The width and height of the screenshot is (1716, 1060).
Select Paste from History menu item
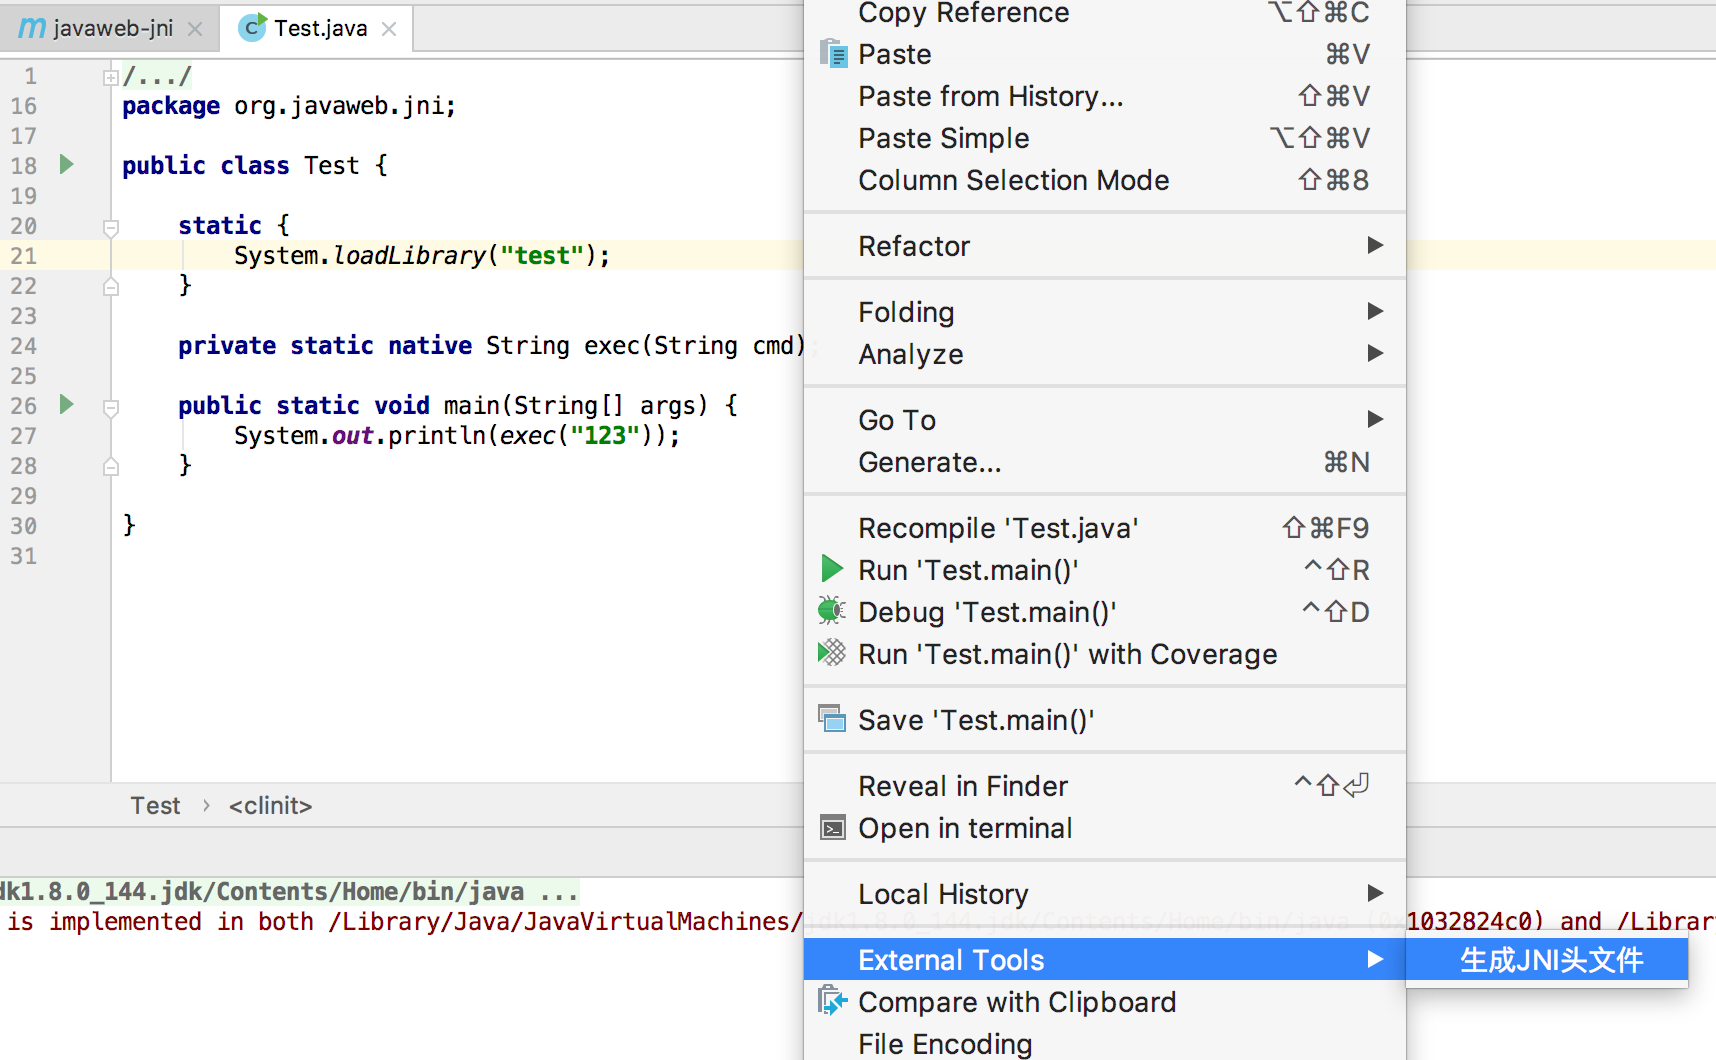tap(1104, 96)
